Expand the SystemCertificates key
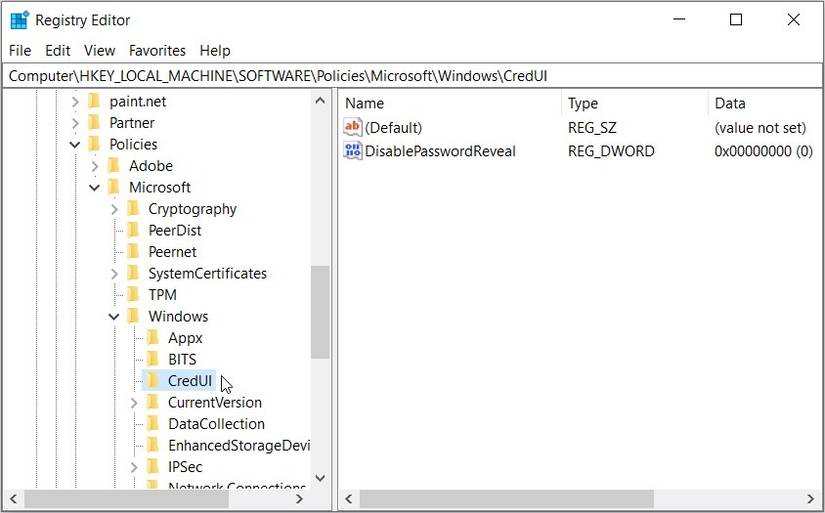The width and height of the screenshot is (825, 513). tap(114, 274)
